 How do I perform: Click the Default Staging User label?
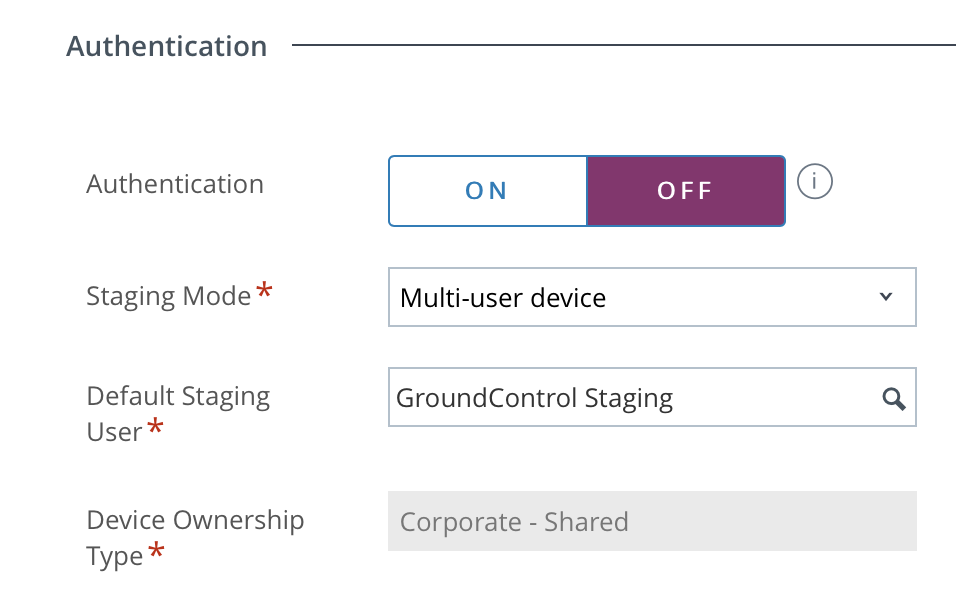(178, 396)
